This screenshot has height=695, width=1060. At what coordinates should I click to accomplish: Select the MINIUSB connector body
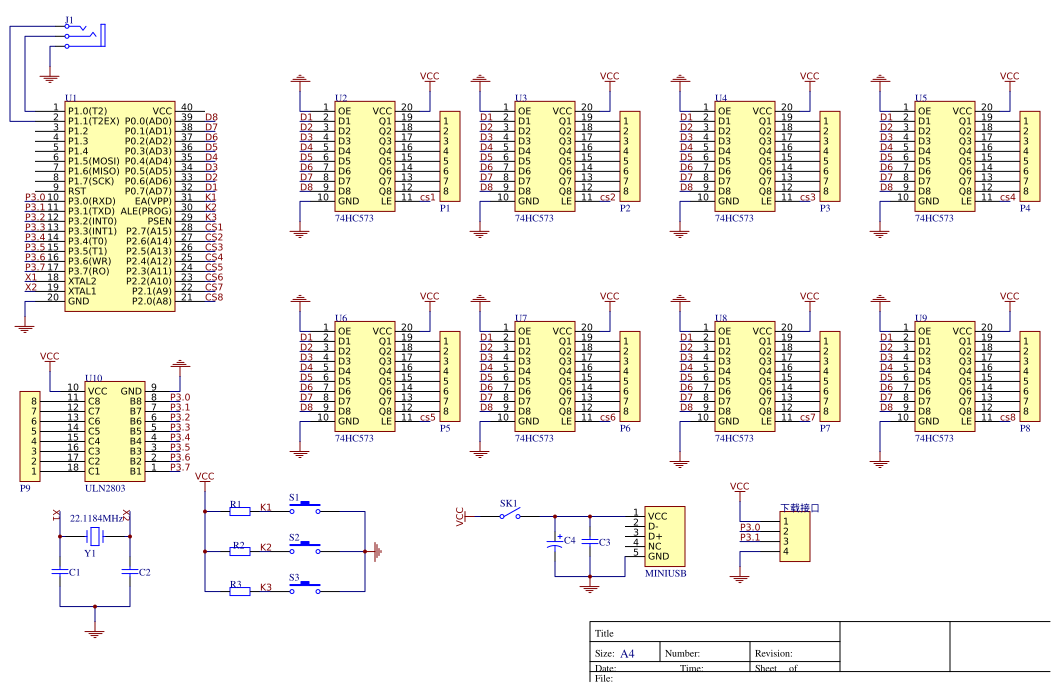(x=665, y=537)
